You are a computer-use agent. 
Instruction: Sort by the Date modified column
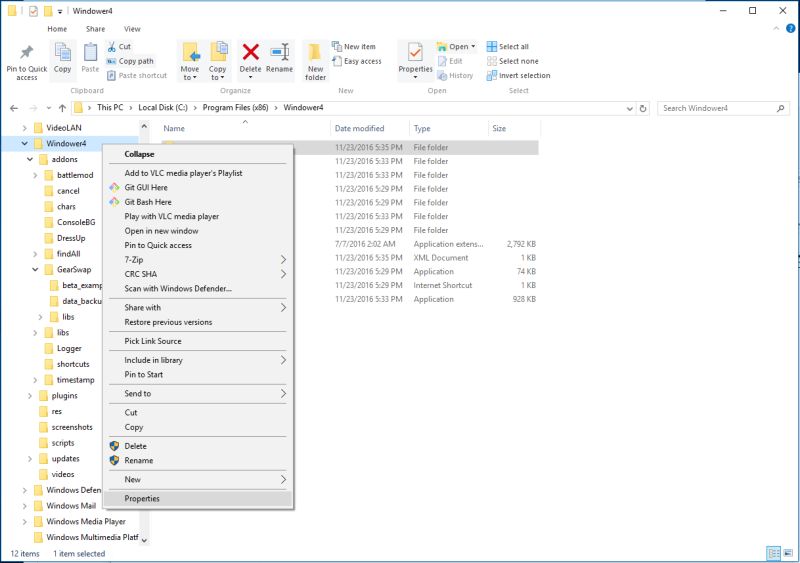click(369, 129)
